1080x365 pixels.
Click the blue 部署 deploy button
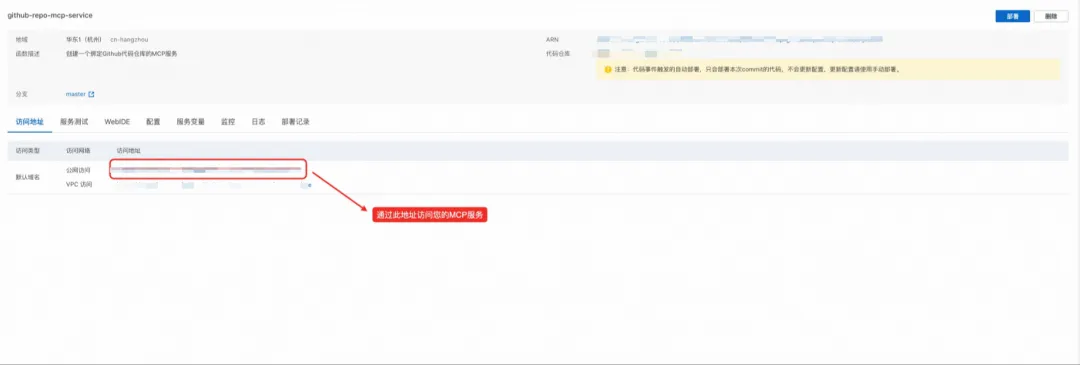click(x=1012, y=17)
